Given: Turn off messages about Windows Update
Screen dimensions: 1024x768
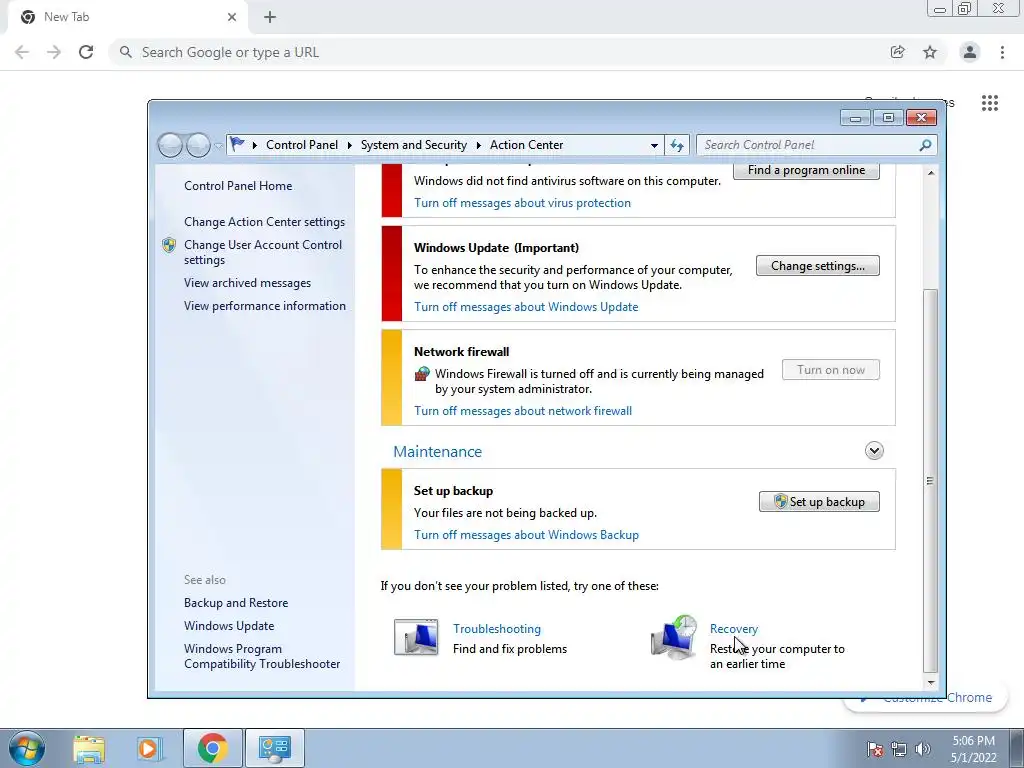Looking at the screenshot, I should tap(526, 307).
